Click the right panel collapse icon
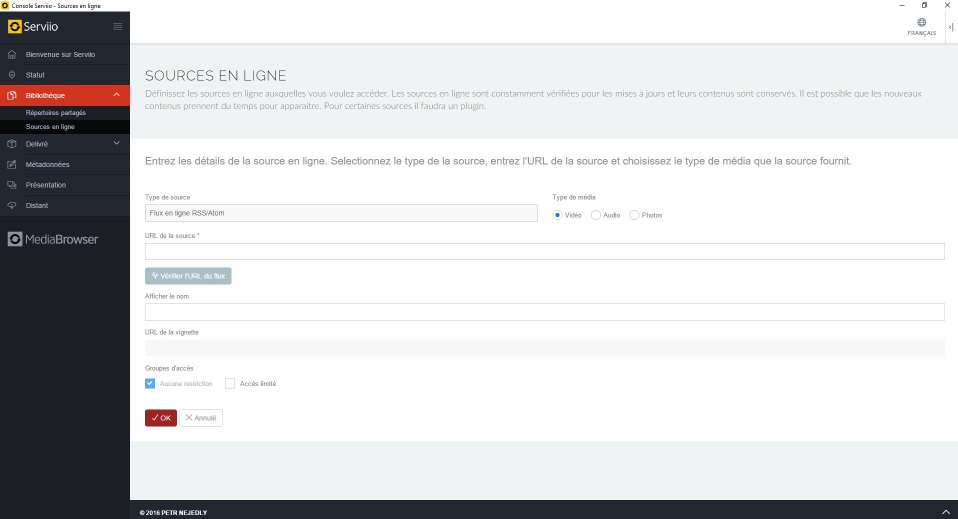958x519 pixels. 951,27
